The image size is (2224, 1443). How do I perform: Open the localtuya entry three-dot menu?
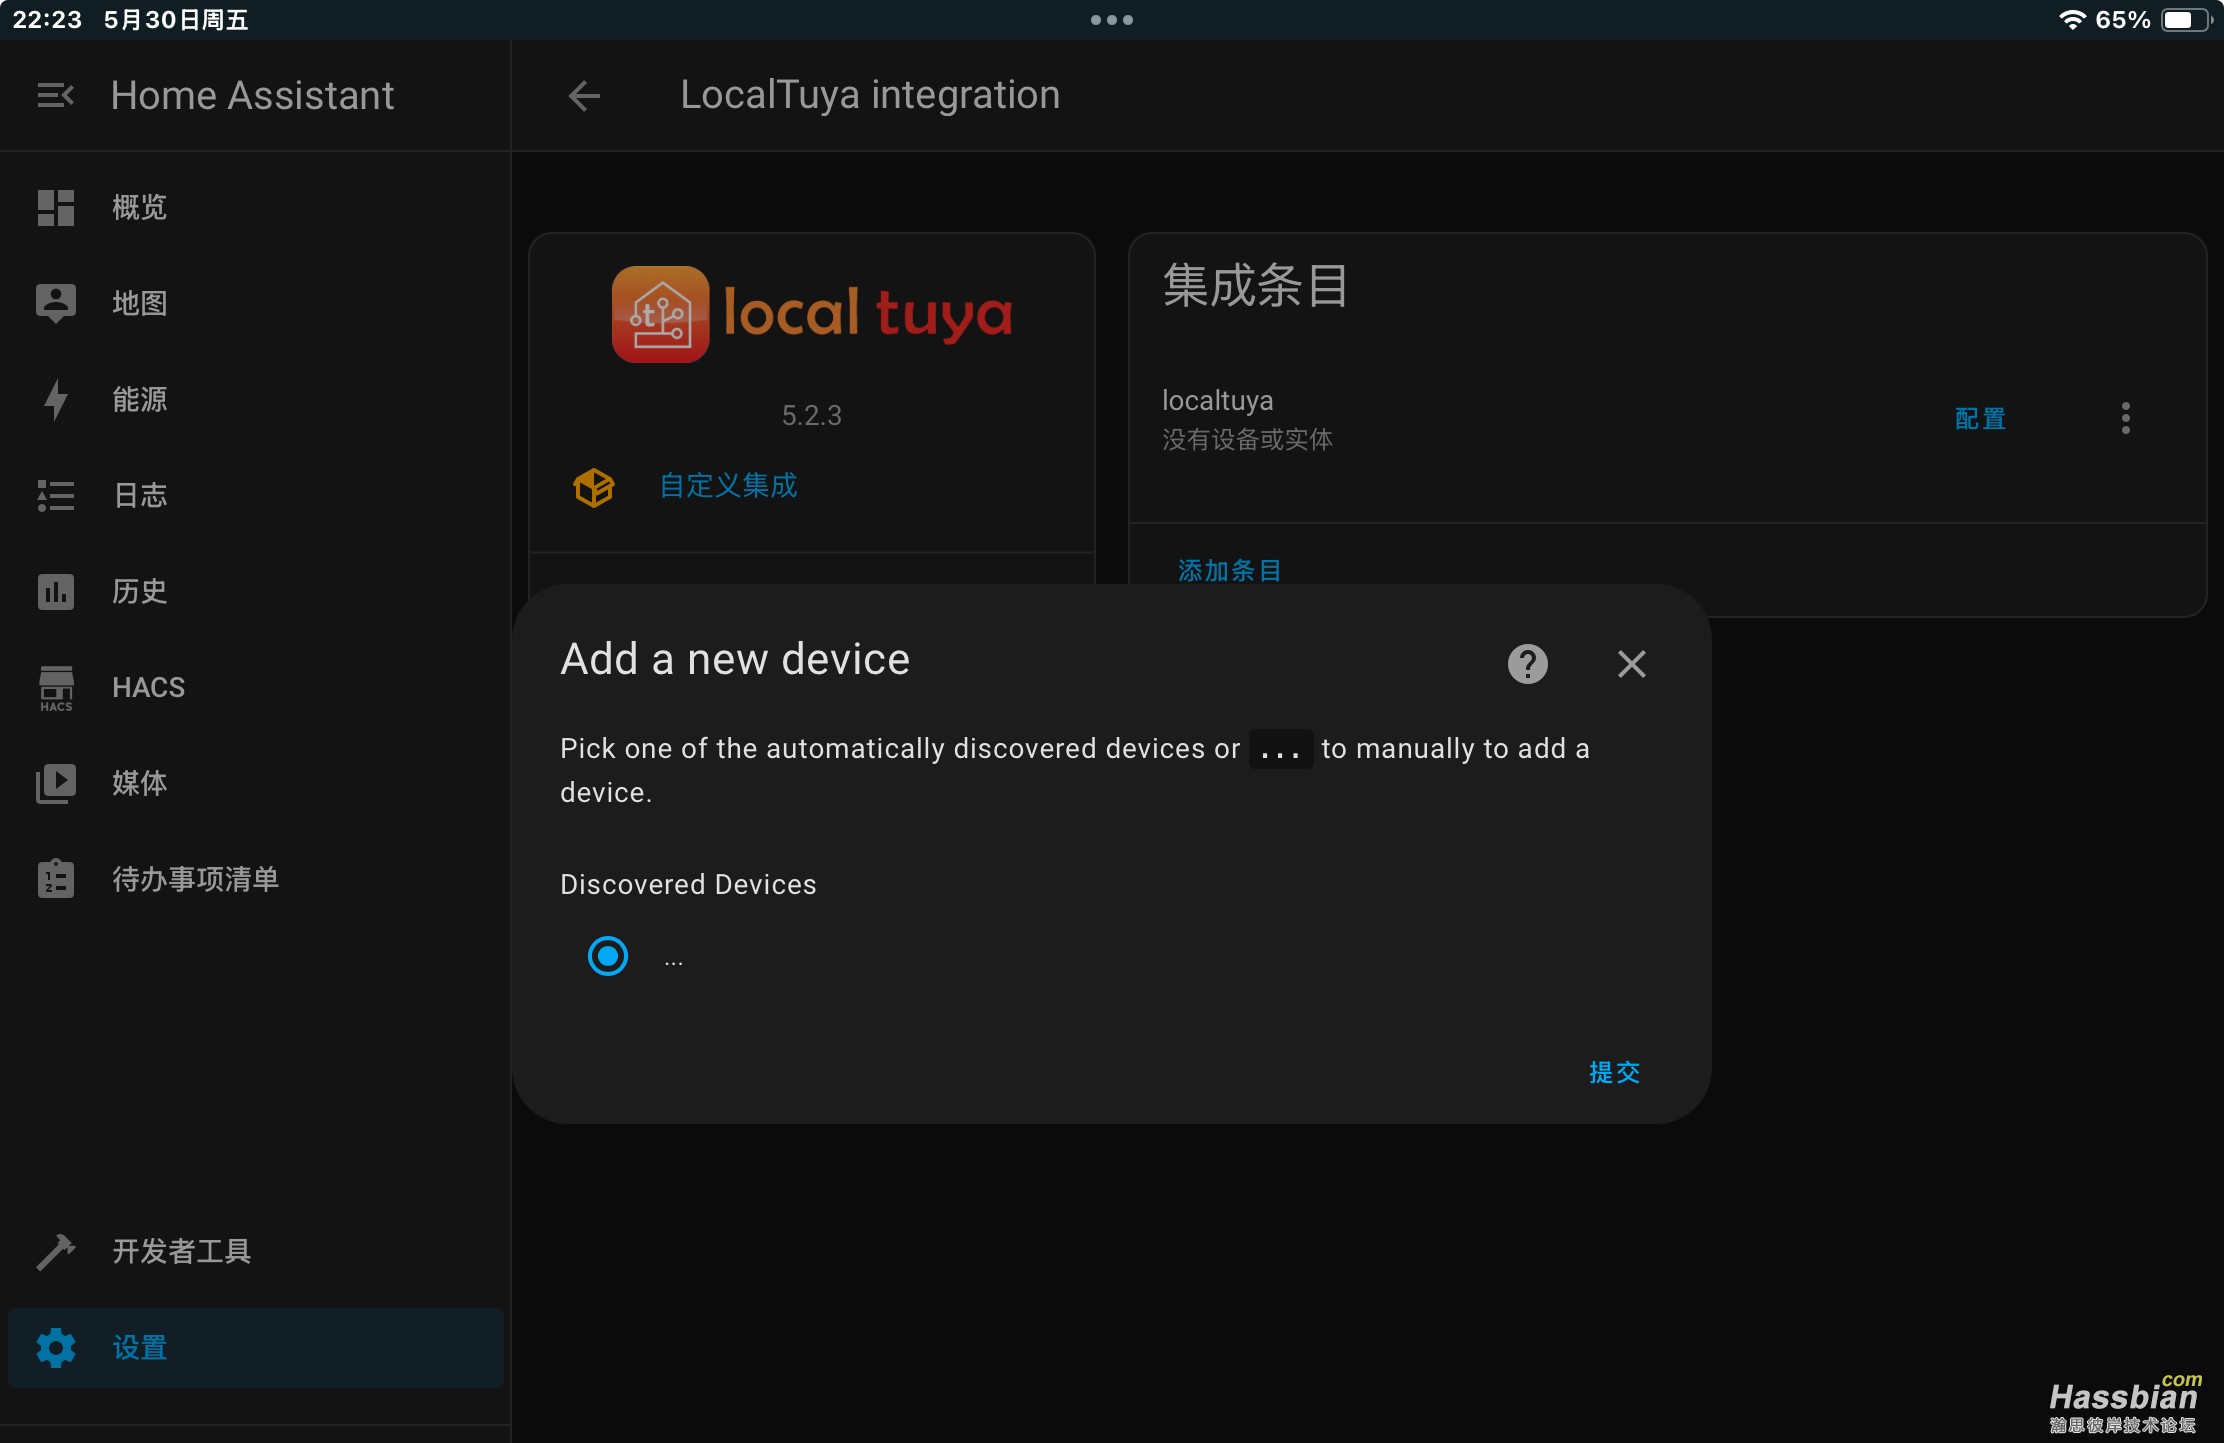(2125, 418)
